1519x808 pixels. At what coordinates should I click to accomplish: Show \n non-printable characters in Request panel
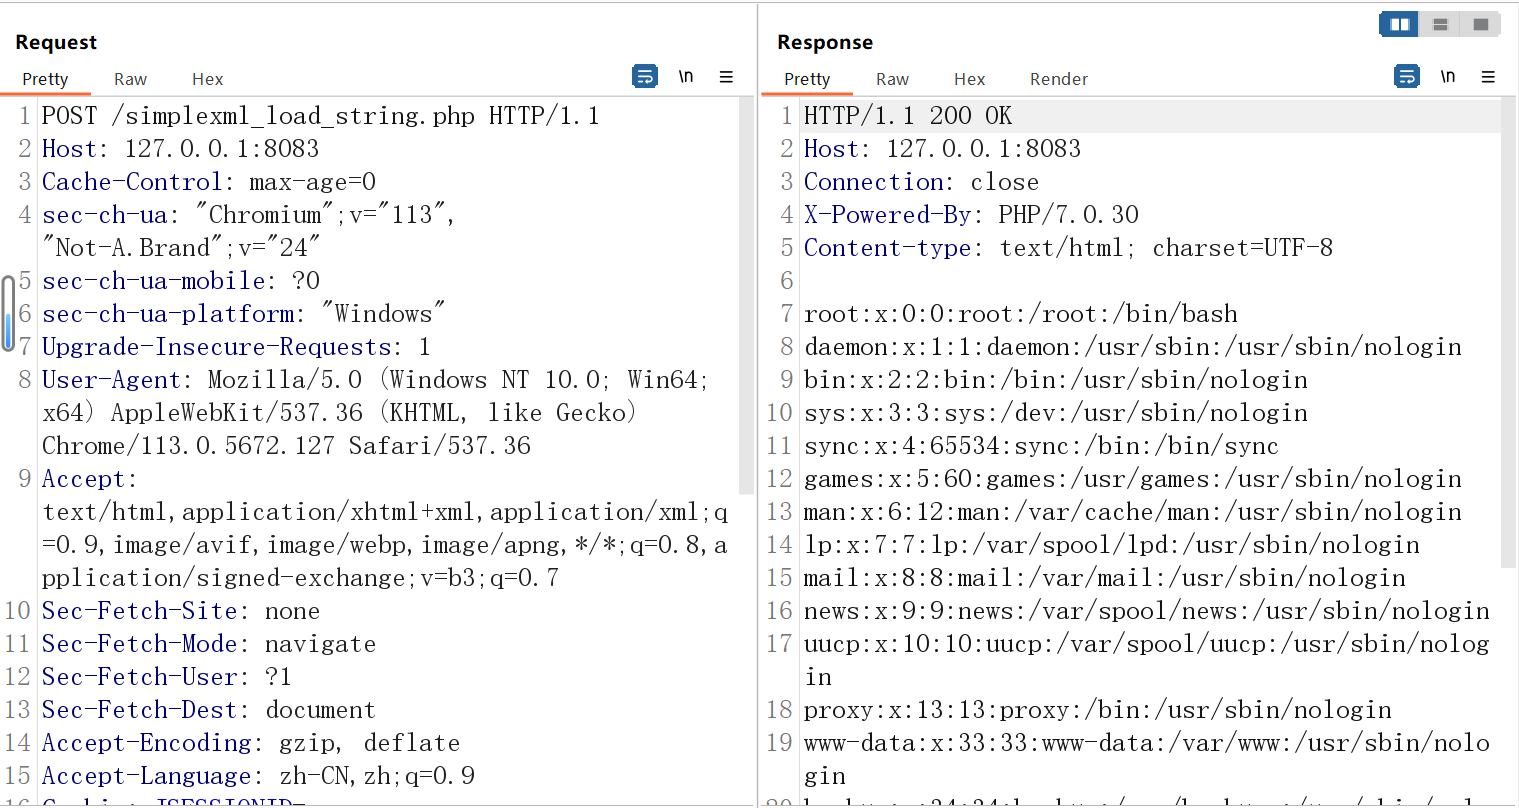[x=685, y=76]
